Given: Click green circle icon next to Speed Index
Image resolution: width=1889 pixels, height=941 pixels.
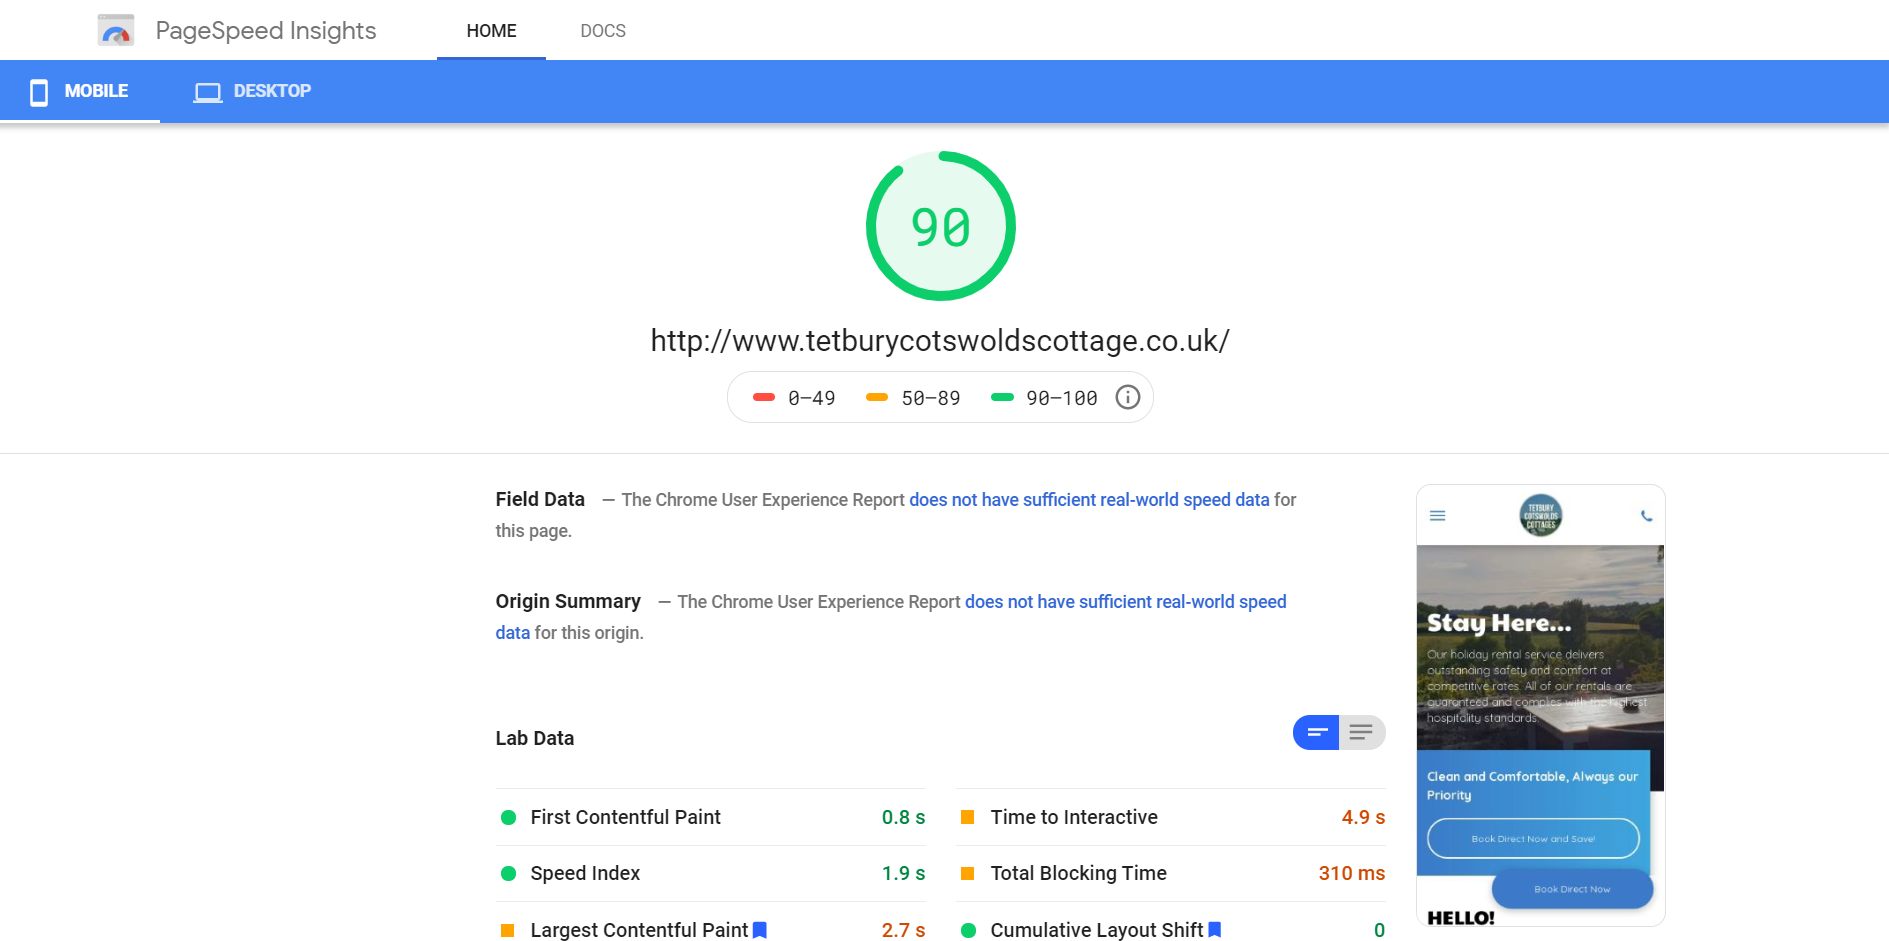Looking at the screenshot, I should click(508, 873).
